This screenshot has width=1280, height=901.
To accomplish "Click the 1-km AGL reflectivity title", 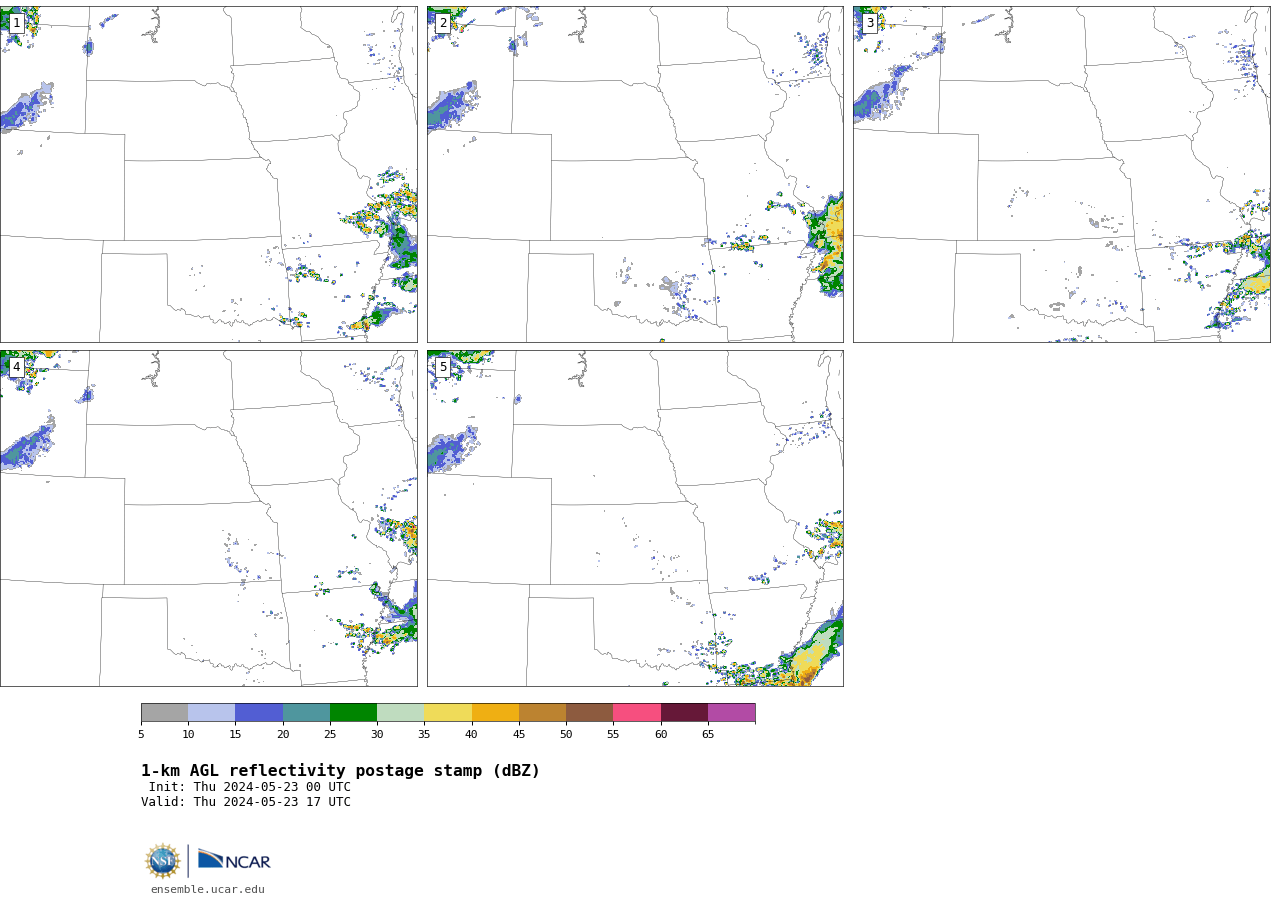I will coord(340,771).
